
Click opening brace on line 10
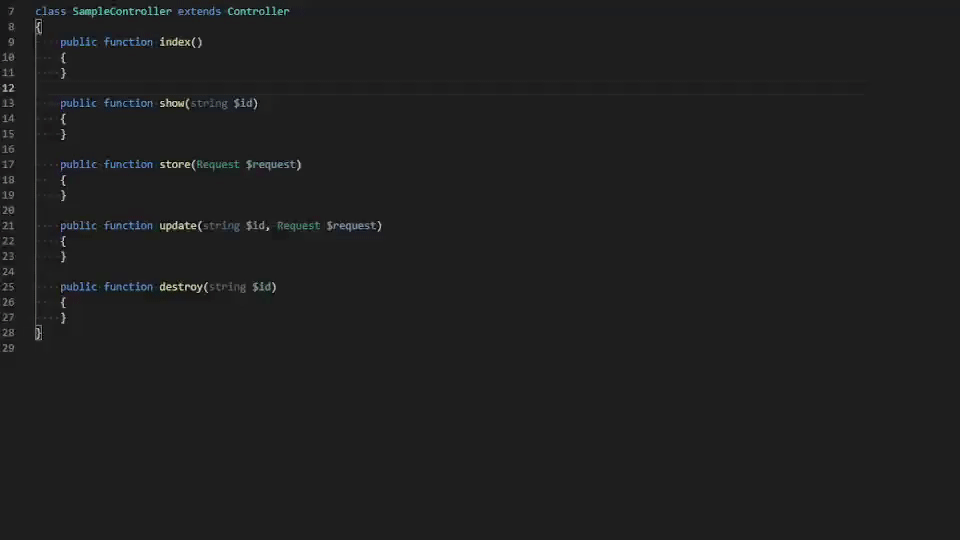[63, 58]
